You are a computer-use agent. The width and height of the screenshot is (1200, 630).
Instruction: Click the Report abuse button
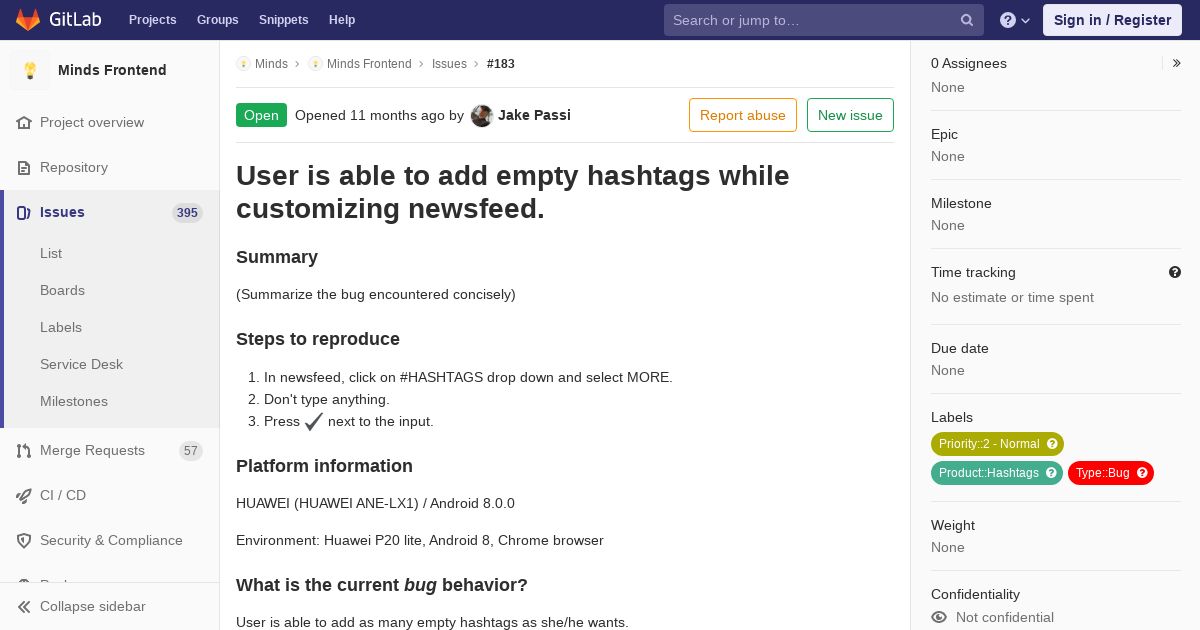(x=743, y=115)
